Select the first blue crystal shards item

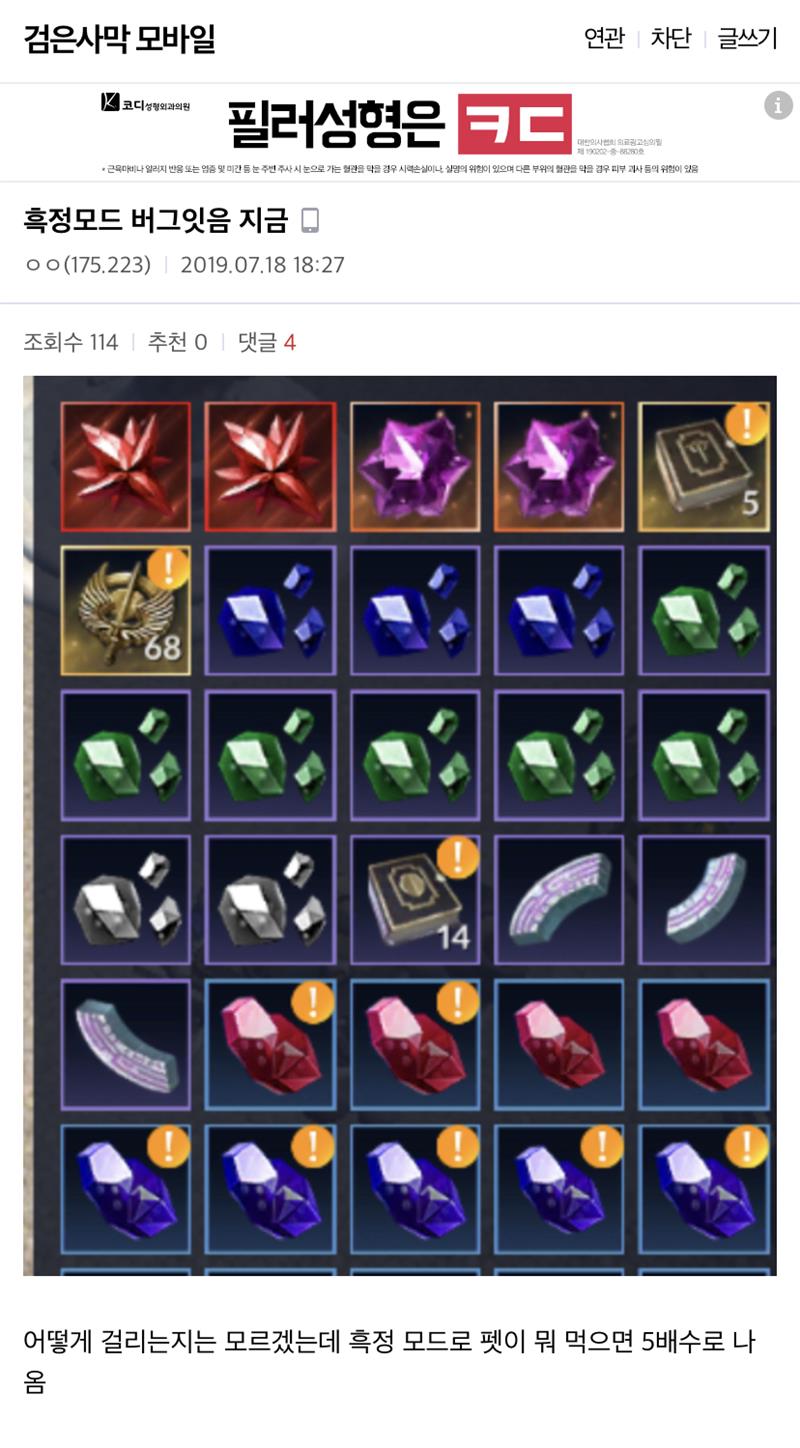270,610
